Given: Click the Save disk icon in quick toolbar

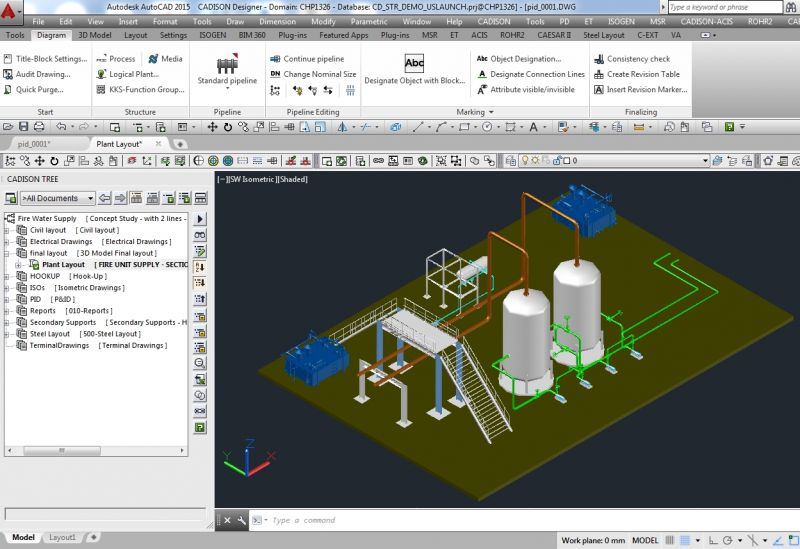Looking at the screenshot, I should (23, 127).
